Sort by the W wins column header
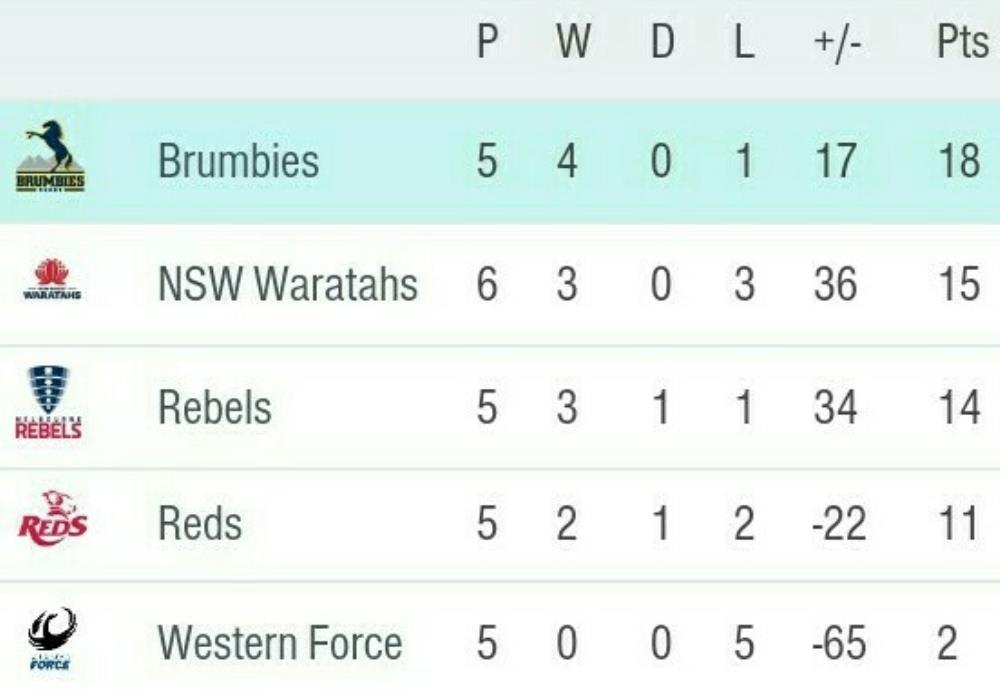Image resolution: width=1000 pixels, height=696 pixels. coord(573,41)
